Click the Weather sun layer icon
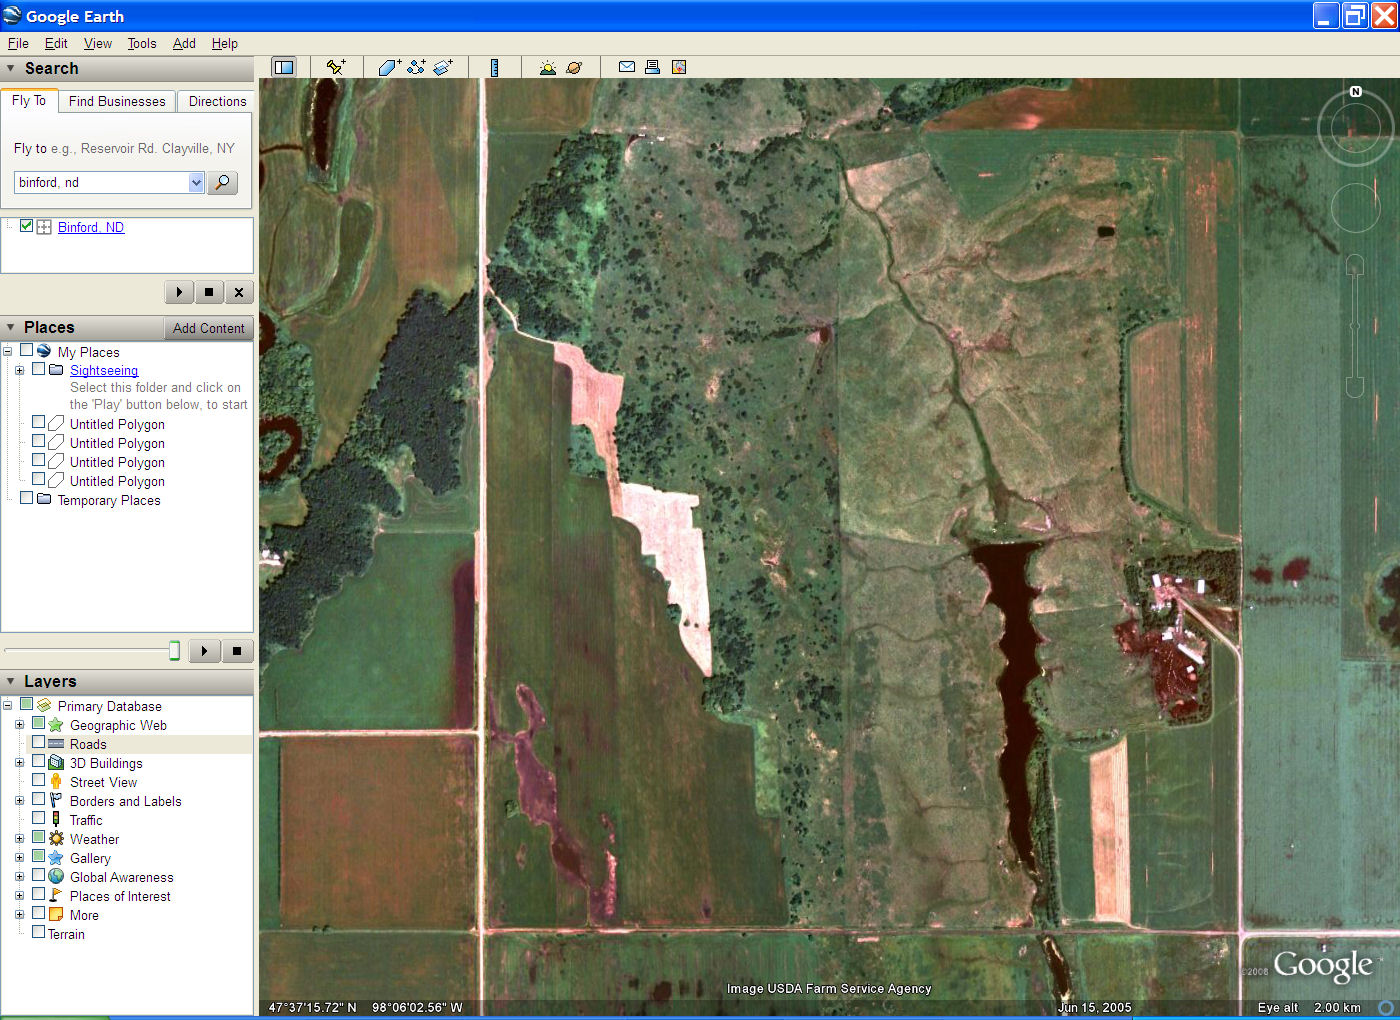The height and width of the screenshot is (1020, 1400). click(x=56, y=839)
